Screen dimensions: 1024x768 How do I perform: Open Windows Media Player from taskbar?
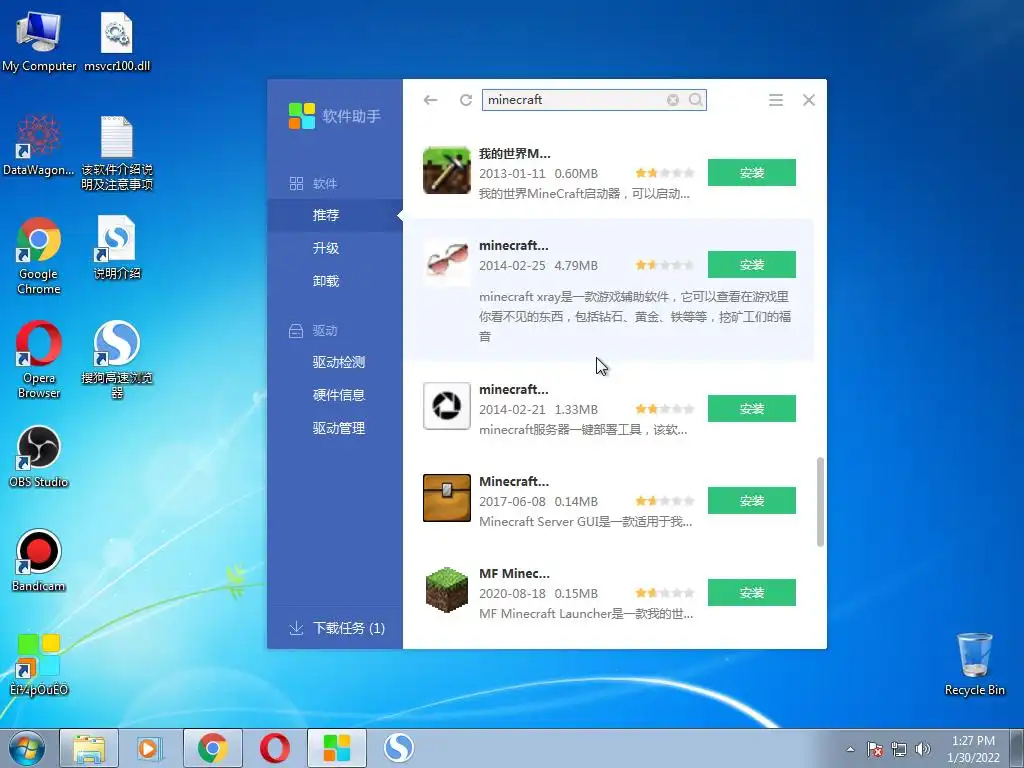click(150, 748)
